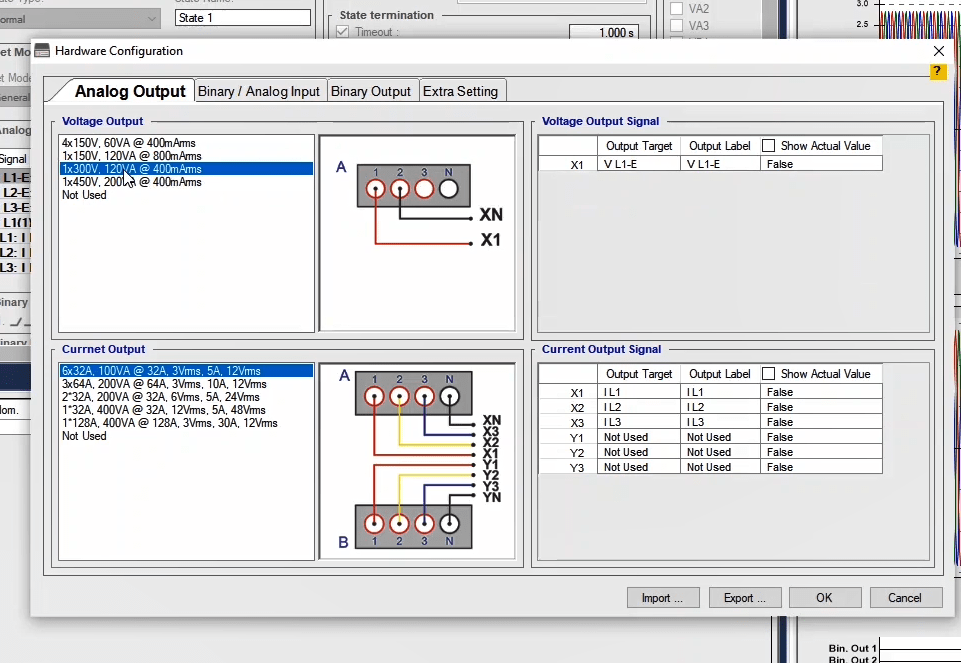Select Not Used in the Currnet Output list

pyautogui.click(x=187, y=436)
